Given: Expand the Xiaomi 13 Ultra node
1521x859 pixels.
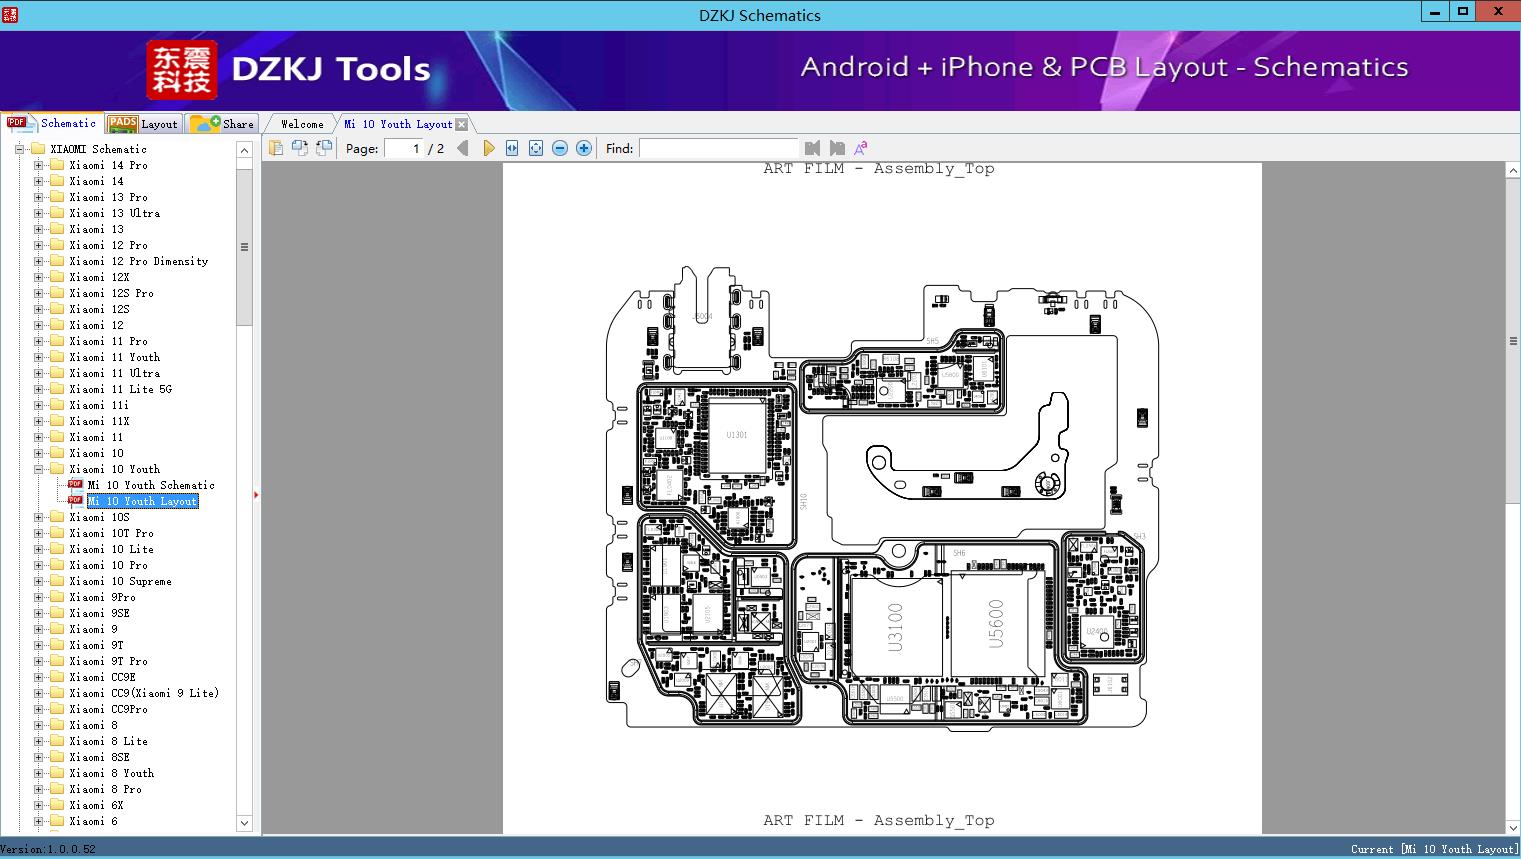Looking at the screenshot, I should 38,213.
